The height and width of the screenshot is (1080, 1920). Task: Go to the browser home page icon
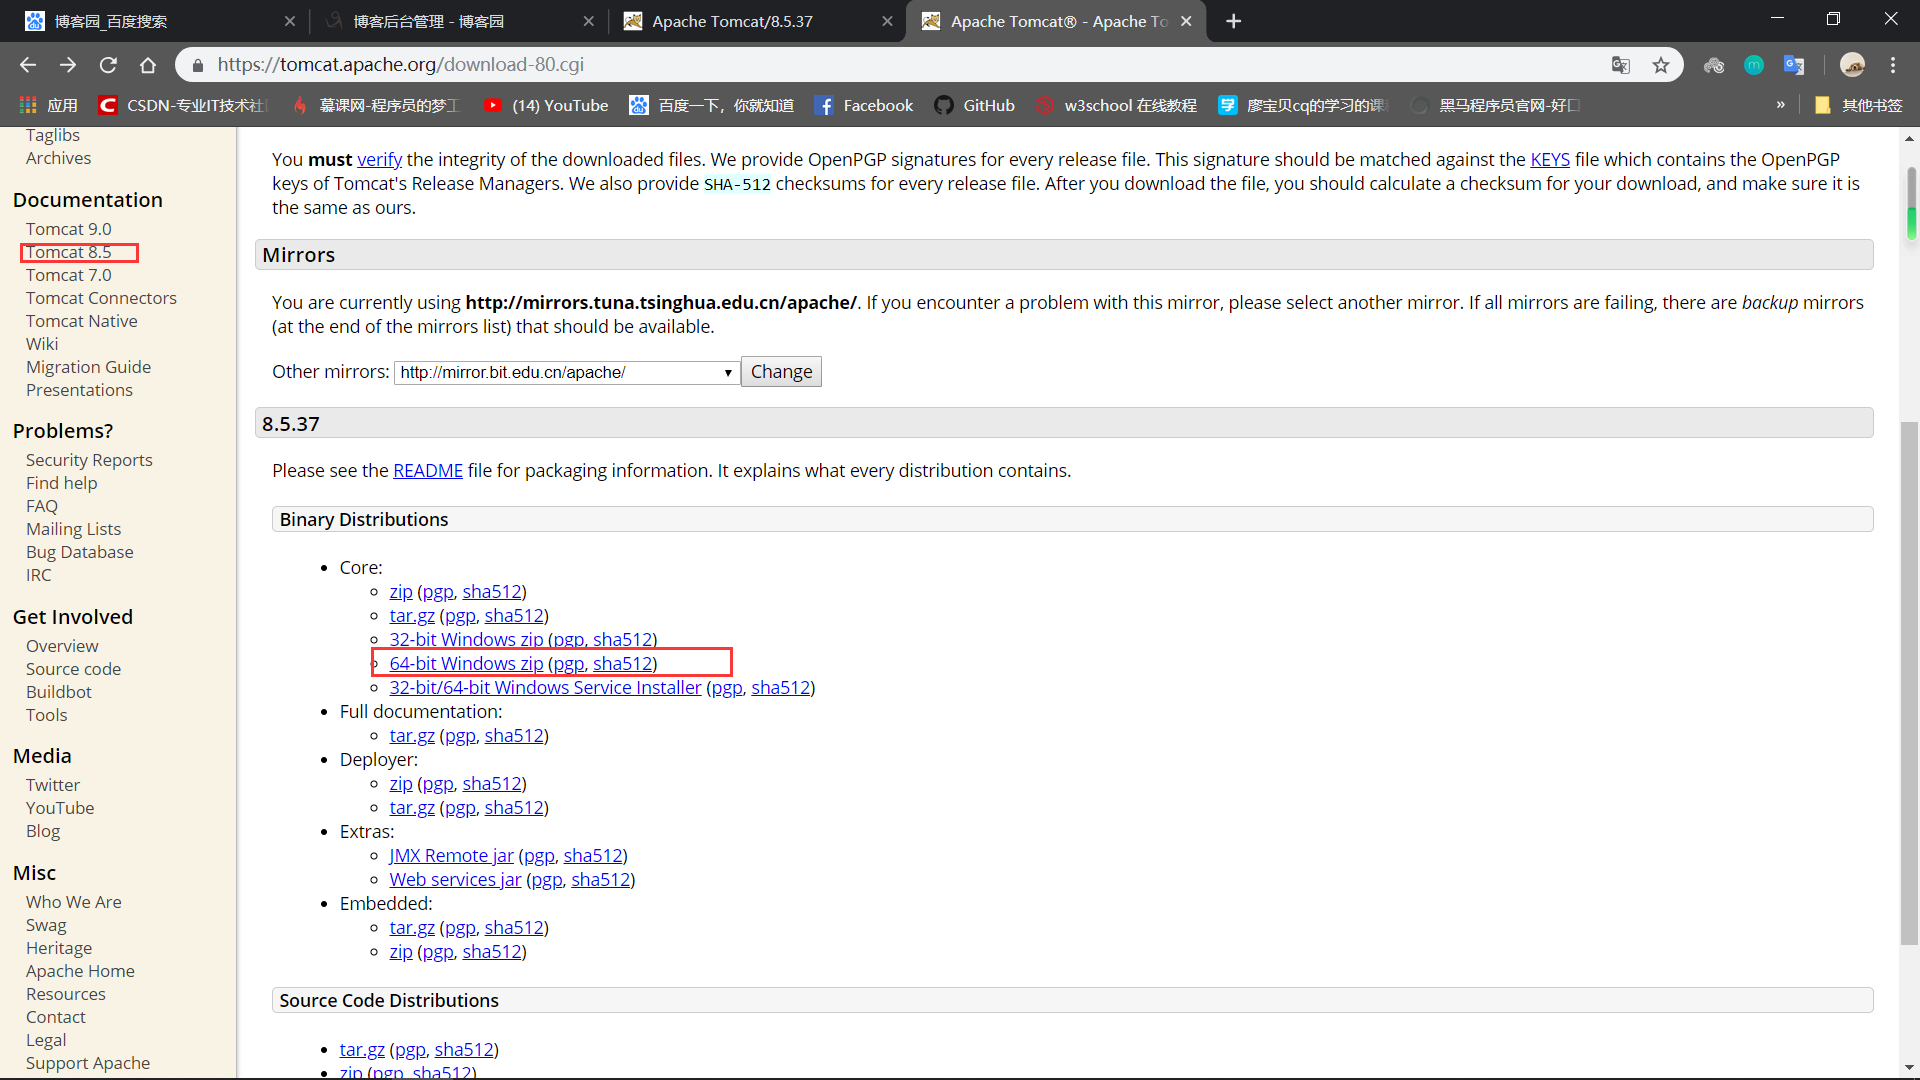[x=148, y=65]
